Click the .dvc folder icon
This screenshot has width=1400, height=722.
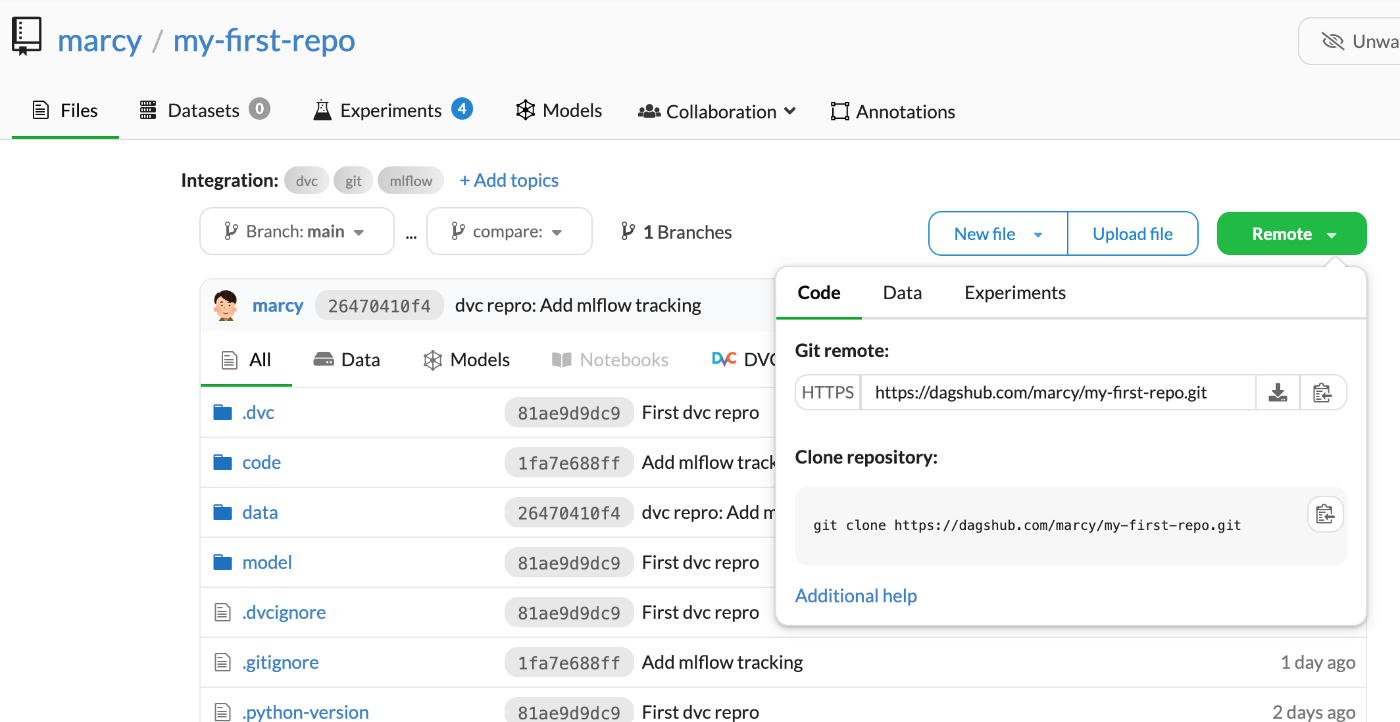(223, 412)
